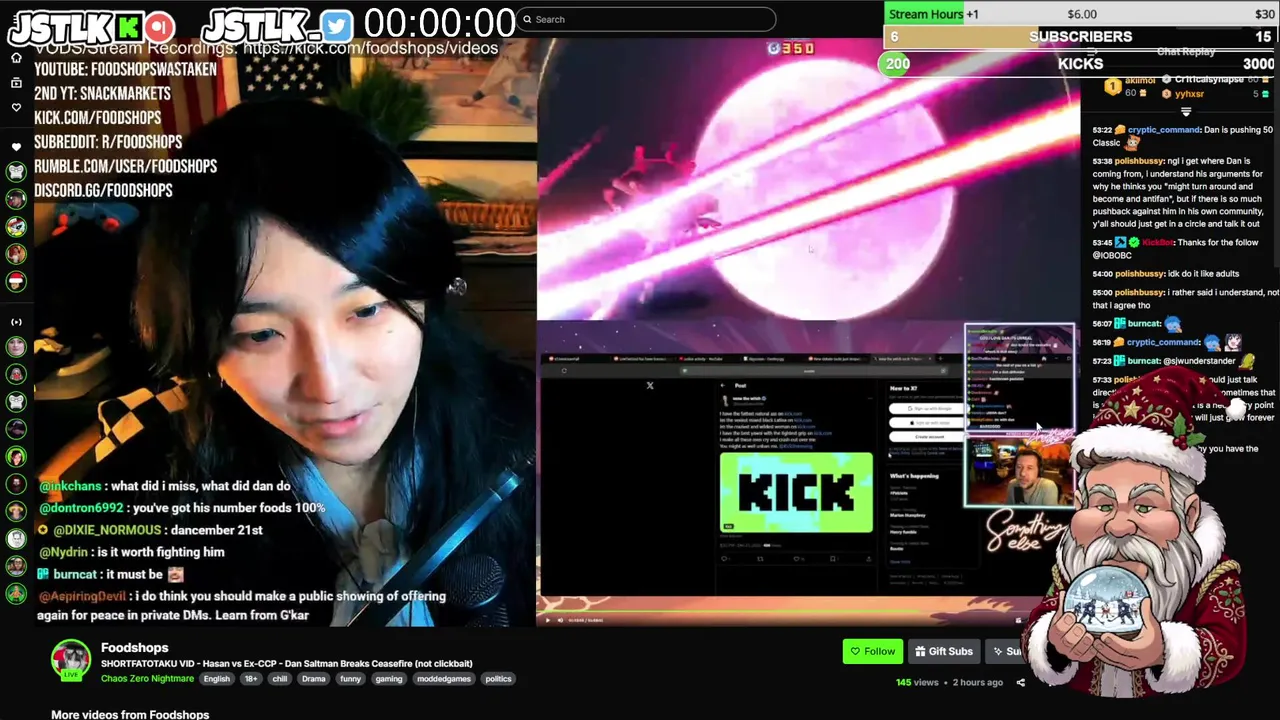Select the chill tag
Viewport: 1280px width, 720px height.
tap(280, 679)
